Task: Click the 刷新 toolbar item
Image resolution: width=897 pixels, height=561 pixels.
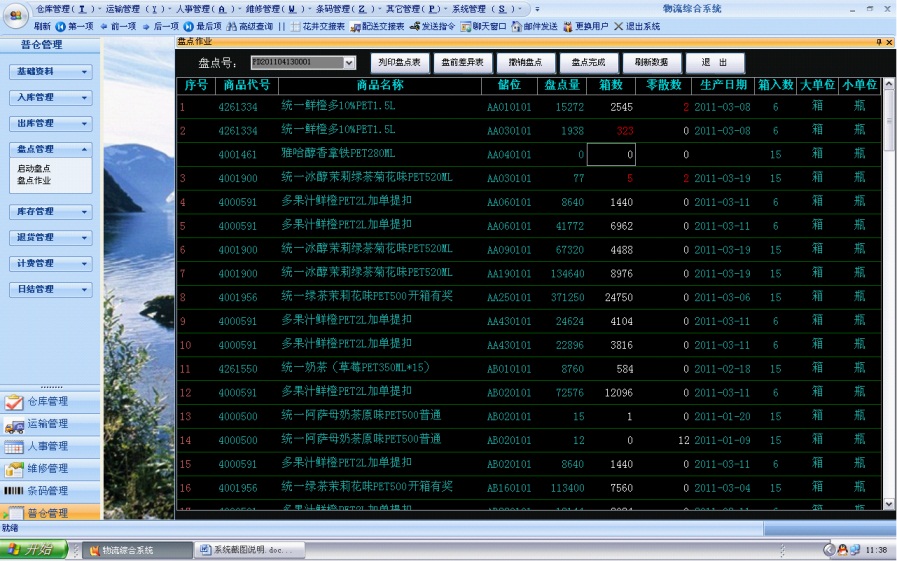Action: click(42, 26)
